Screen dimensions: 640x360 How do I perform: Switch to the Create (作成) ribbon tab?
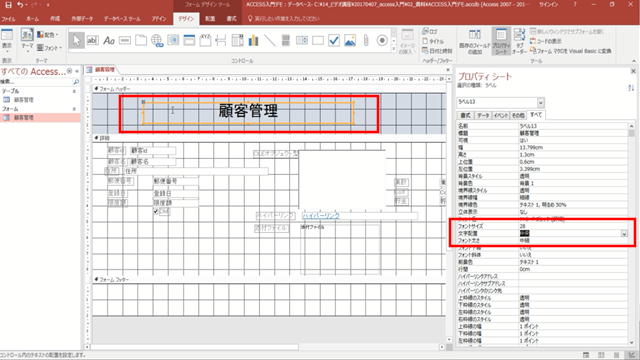[x=55, y=19]
